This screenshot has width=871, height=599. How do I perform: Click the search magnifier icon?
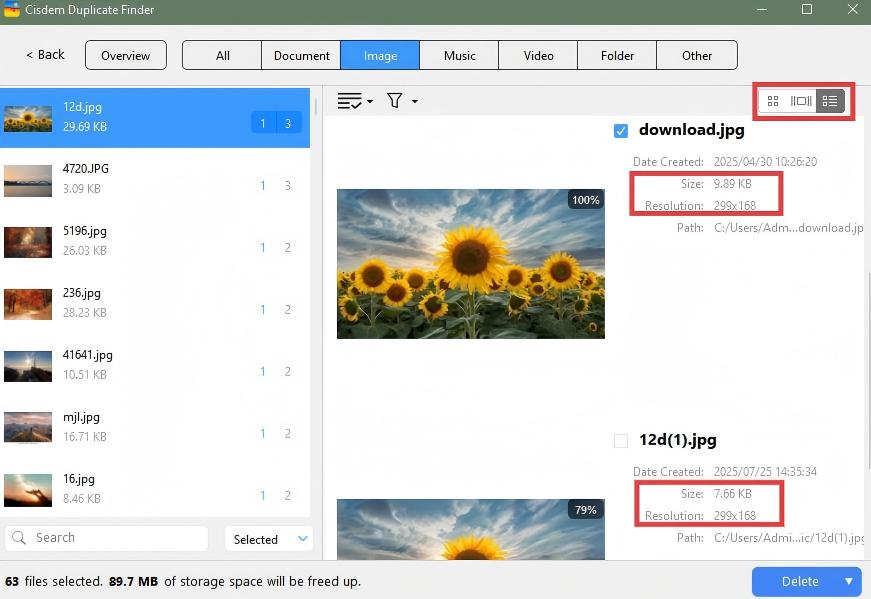point(19,537)
